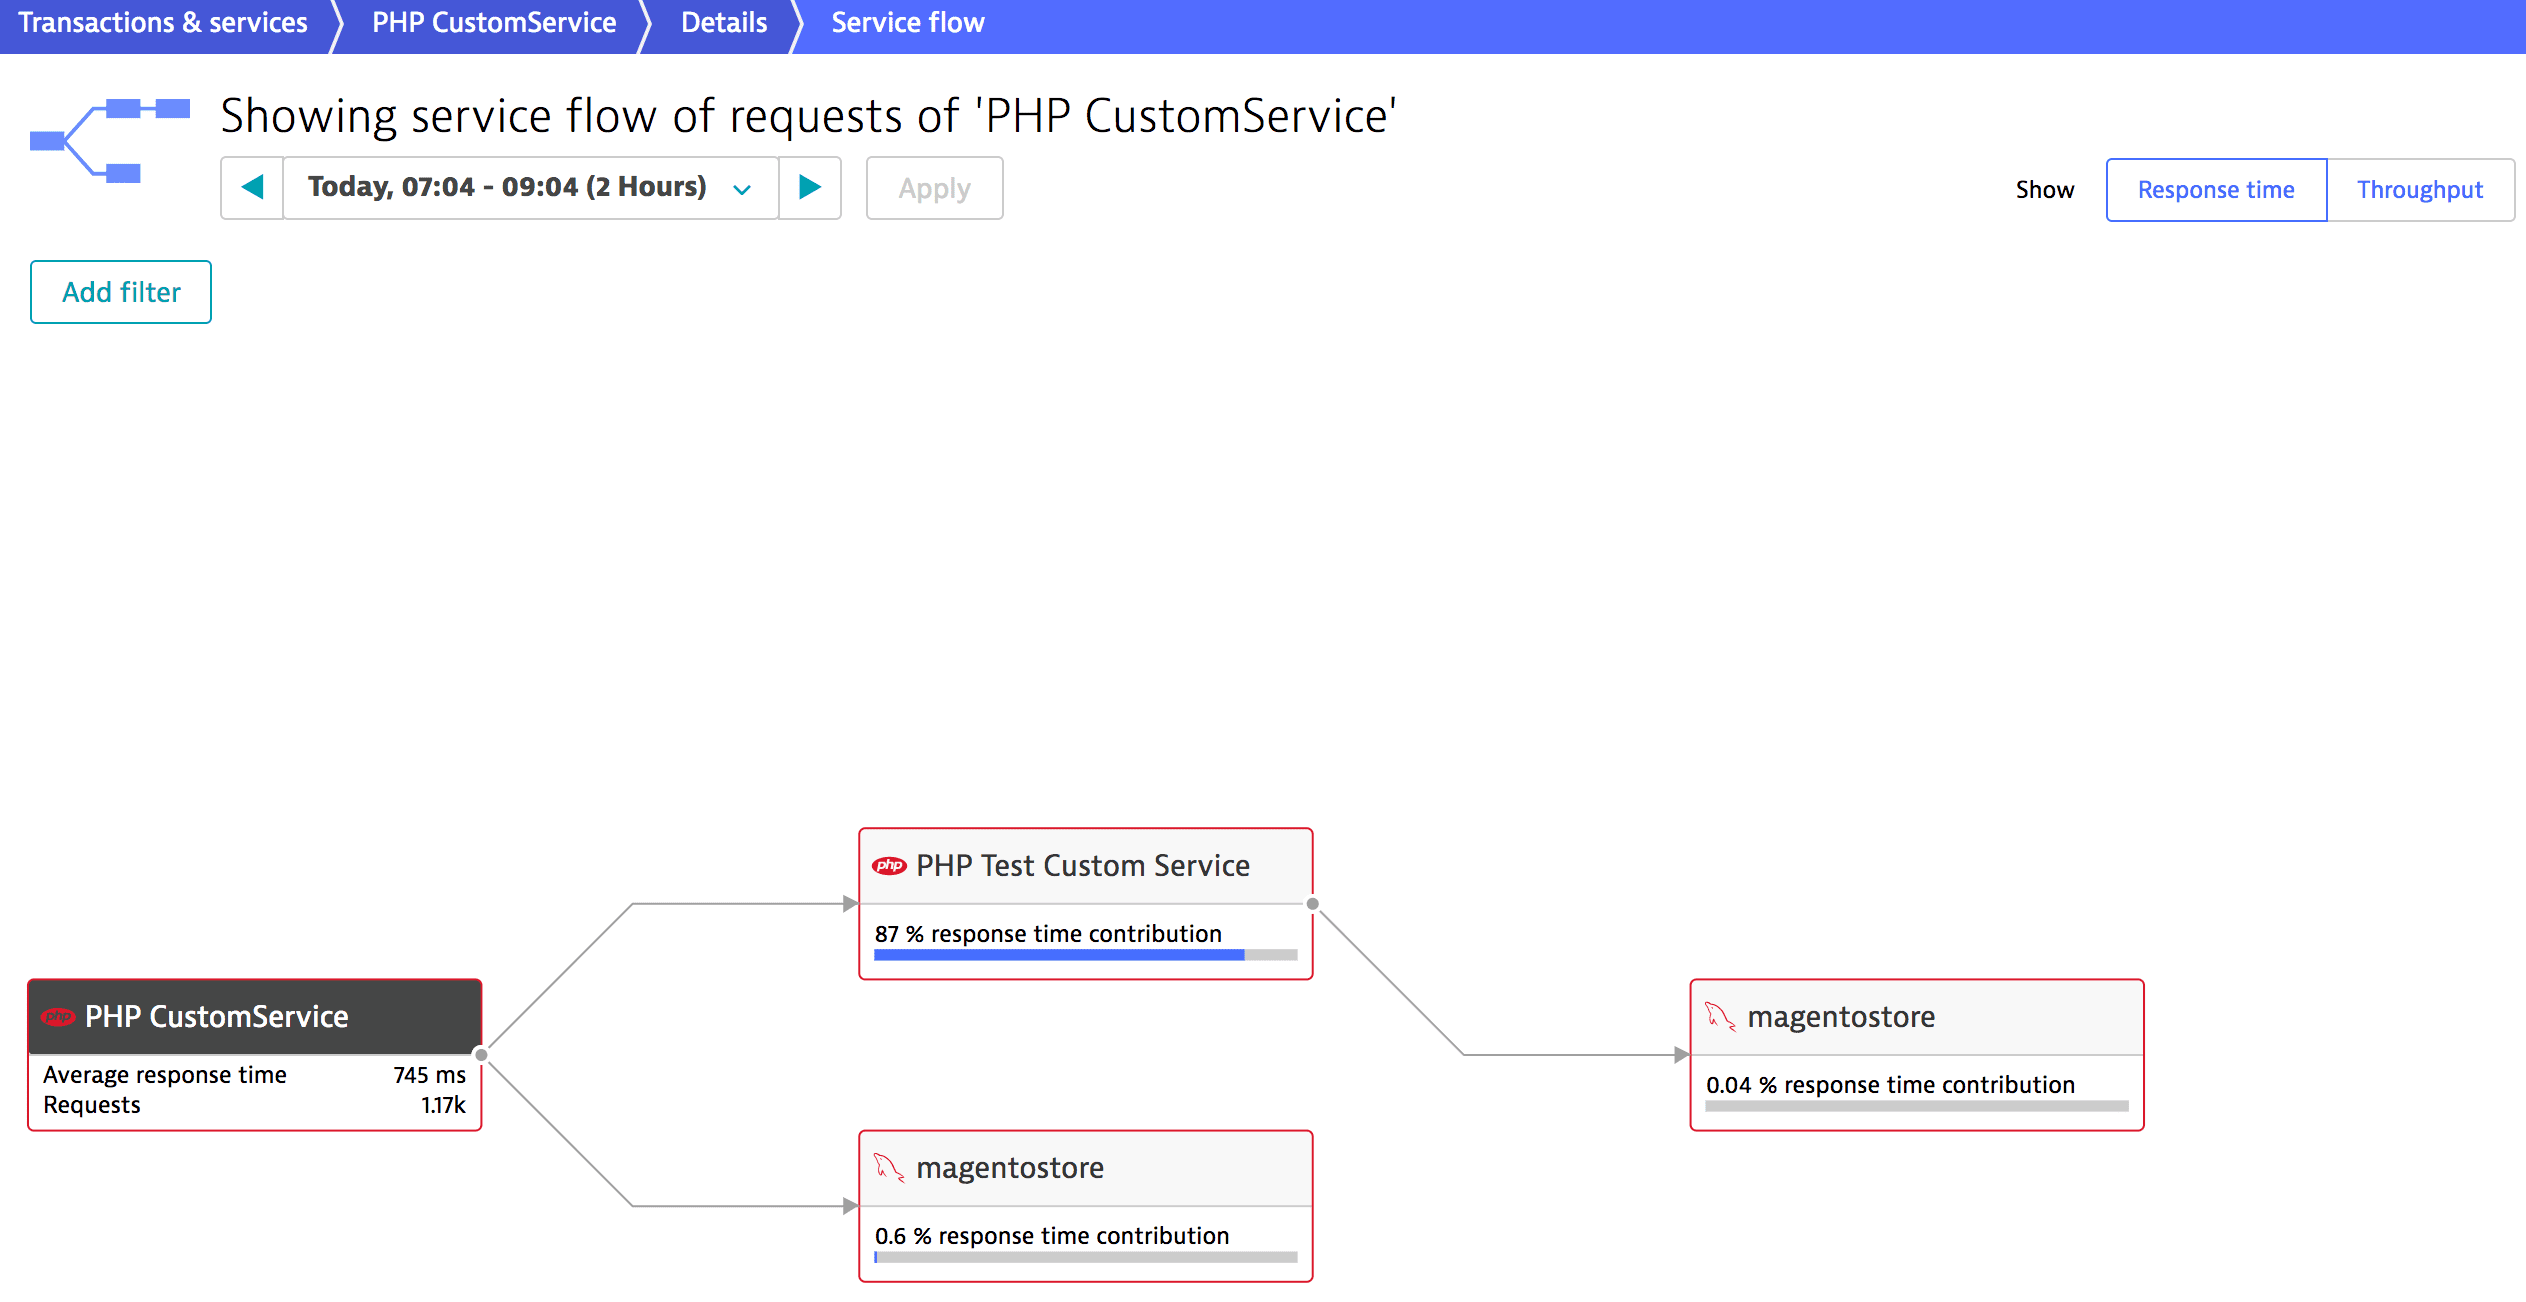
Task: Click the 'Requests' label
Action: pyautogui.click(x=92, y=1105)
